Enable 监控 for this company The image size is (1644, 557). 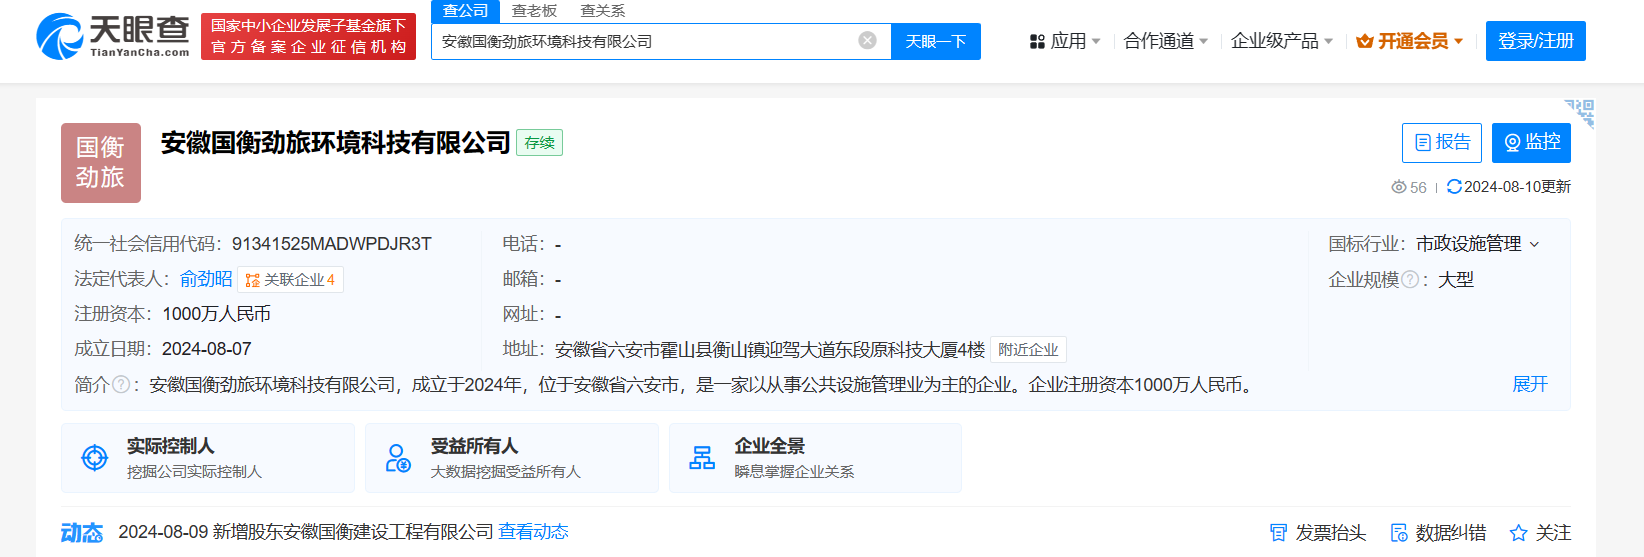[x=1530, y=143]
